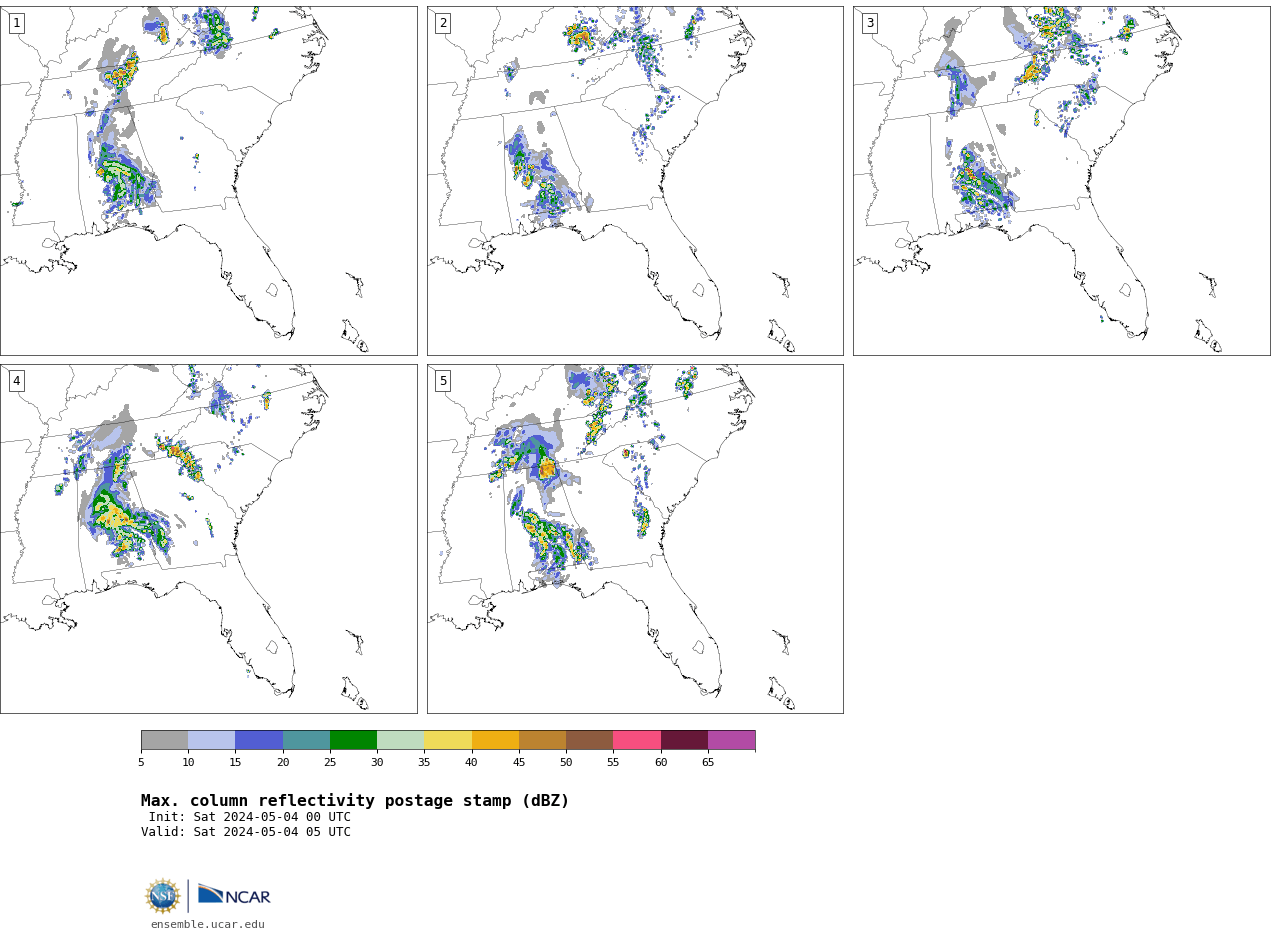The width and height of the screenshot is (1280, 936).
Task: Open ensemble member 3 map panel
Action: pos(1061,180)
